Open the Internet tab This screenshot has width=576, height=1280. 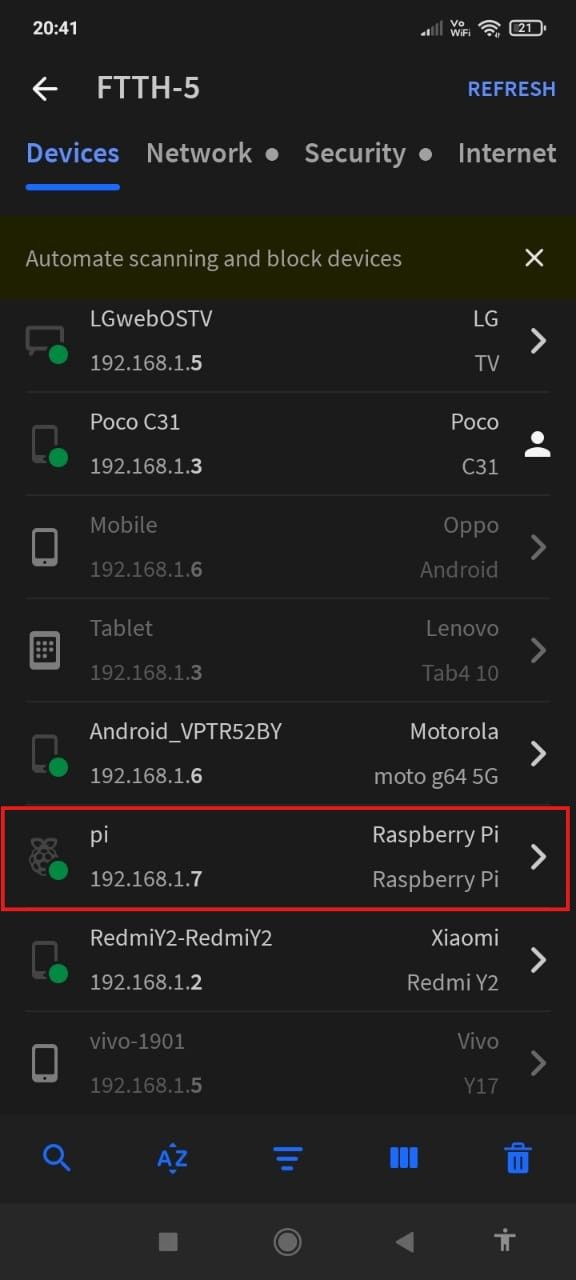[x=507, y=153]
